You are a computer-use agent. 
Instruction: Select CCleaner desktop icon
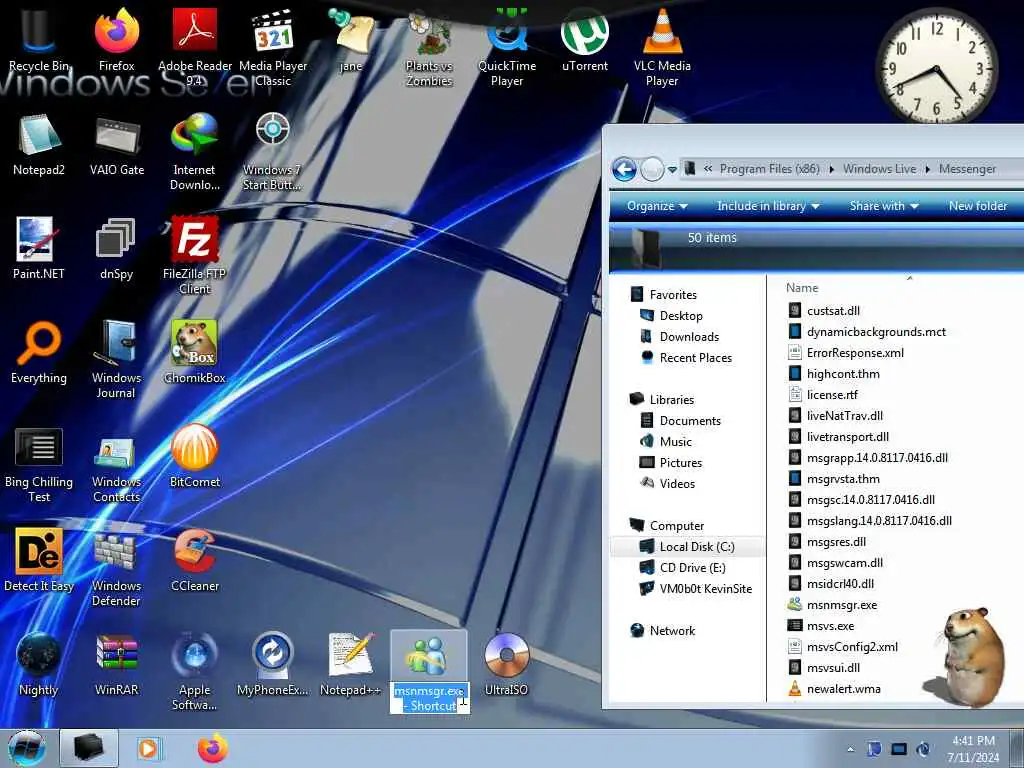pyautogui.click(x=195, y=560)
